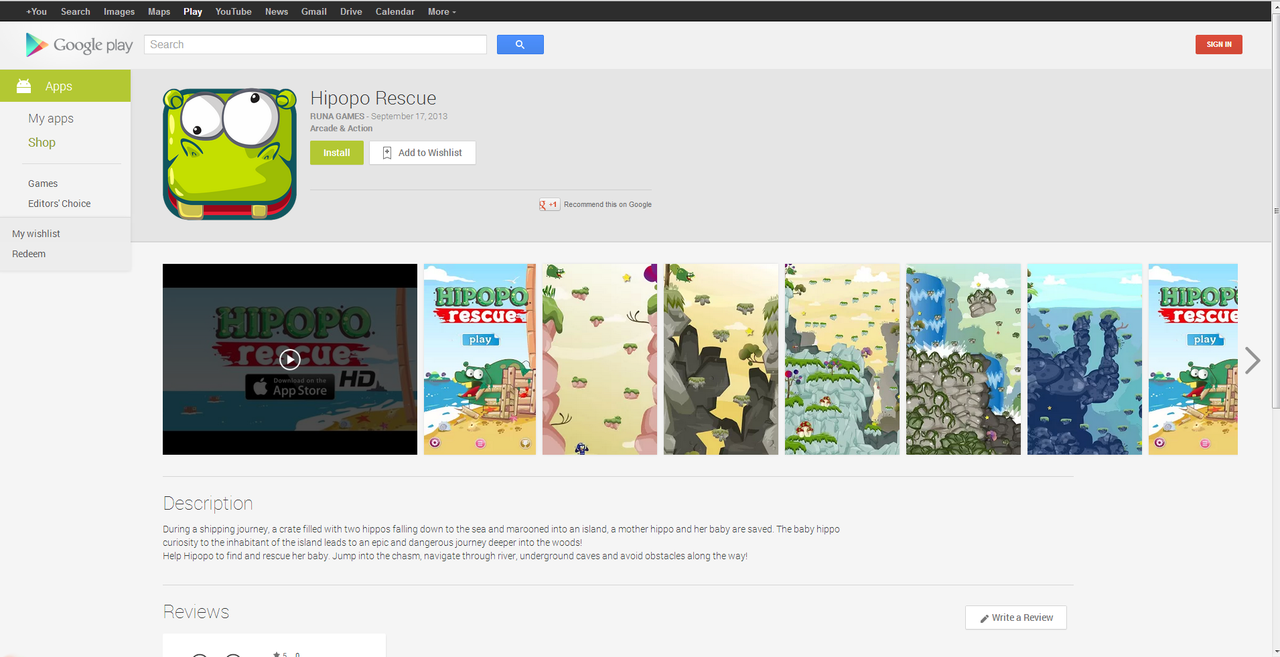
Task: Click the blue search magnifier button
Action: (x=520, y=45)
